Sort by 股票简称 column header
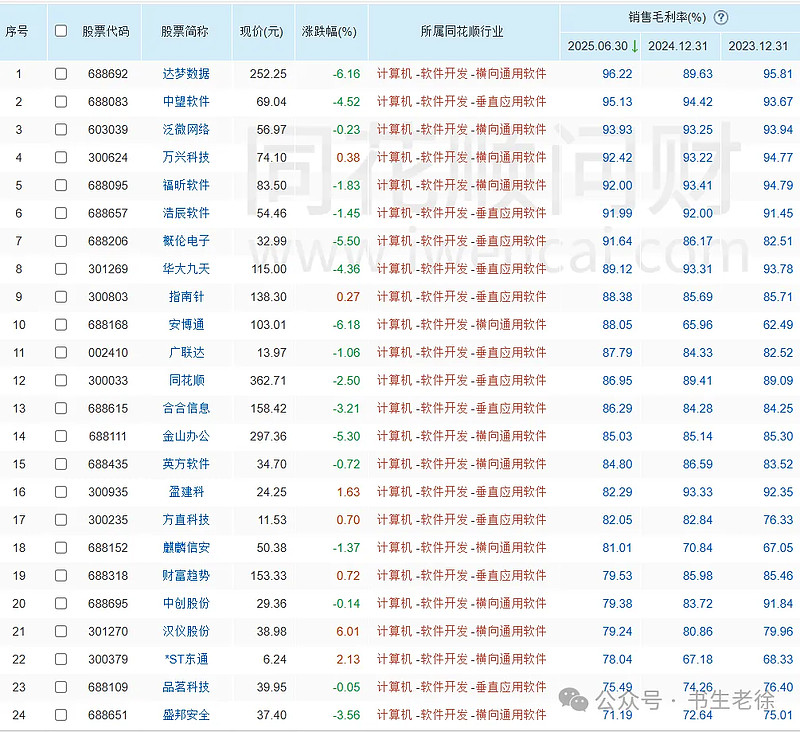Screen dimensions: 800x732 click(x=185, y=32)
